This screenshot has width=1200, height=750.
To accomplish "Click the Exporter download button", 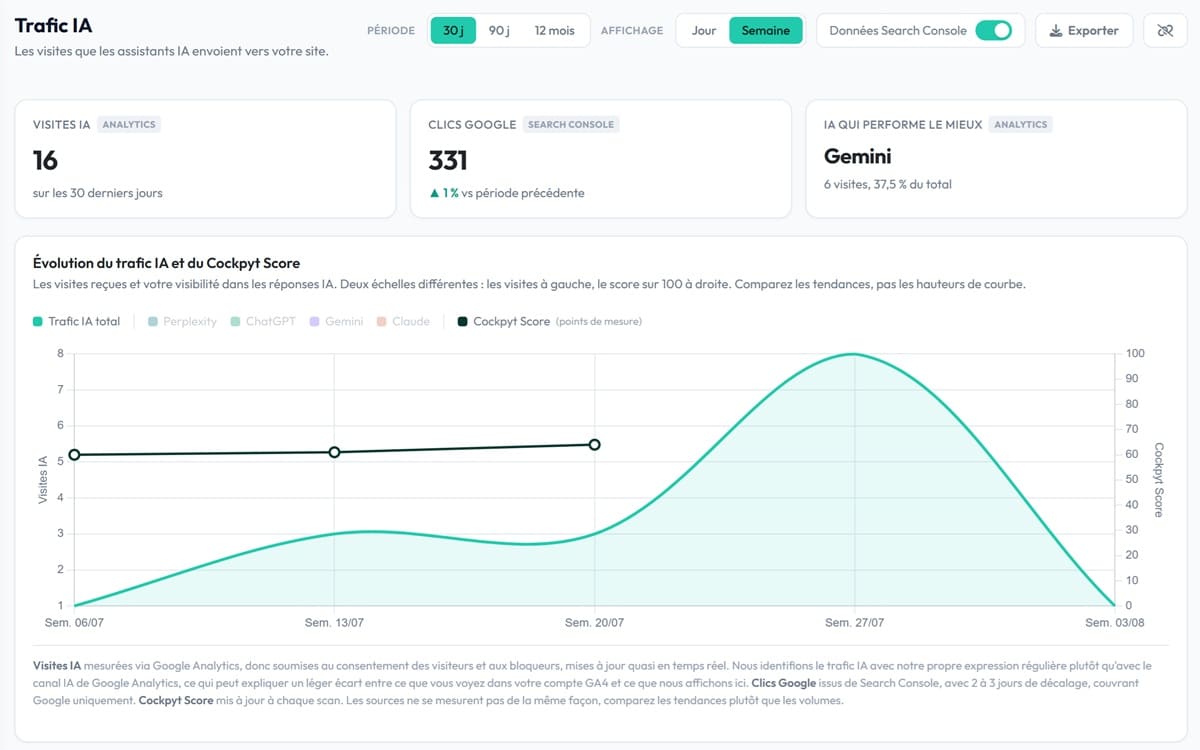I will point(1084,31).
